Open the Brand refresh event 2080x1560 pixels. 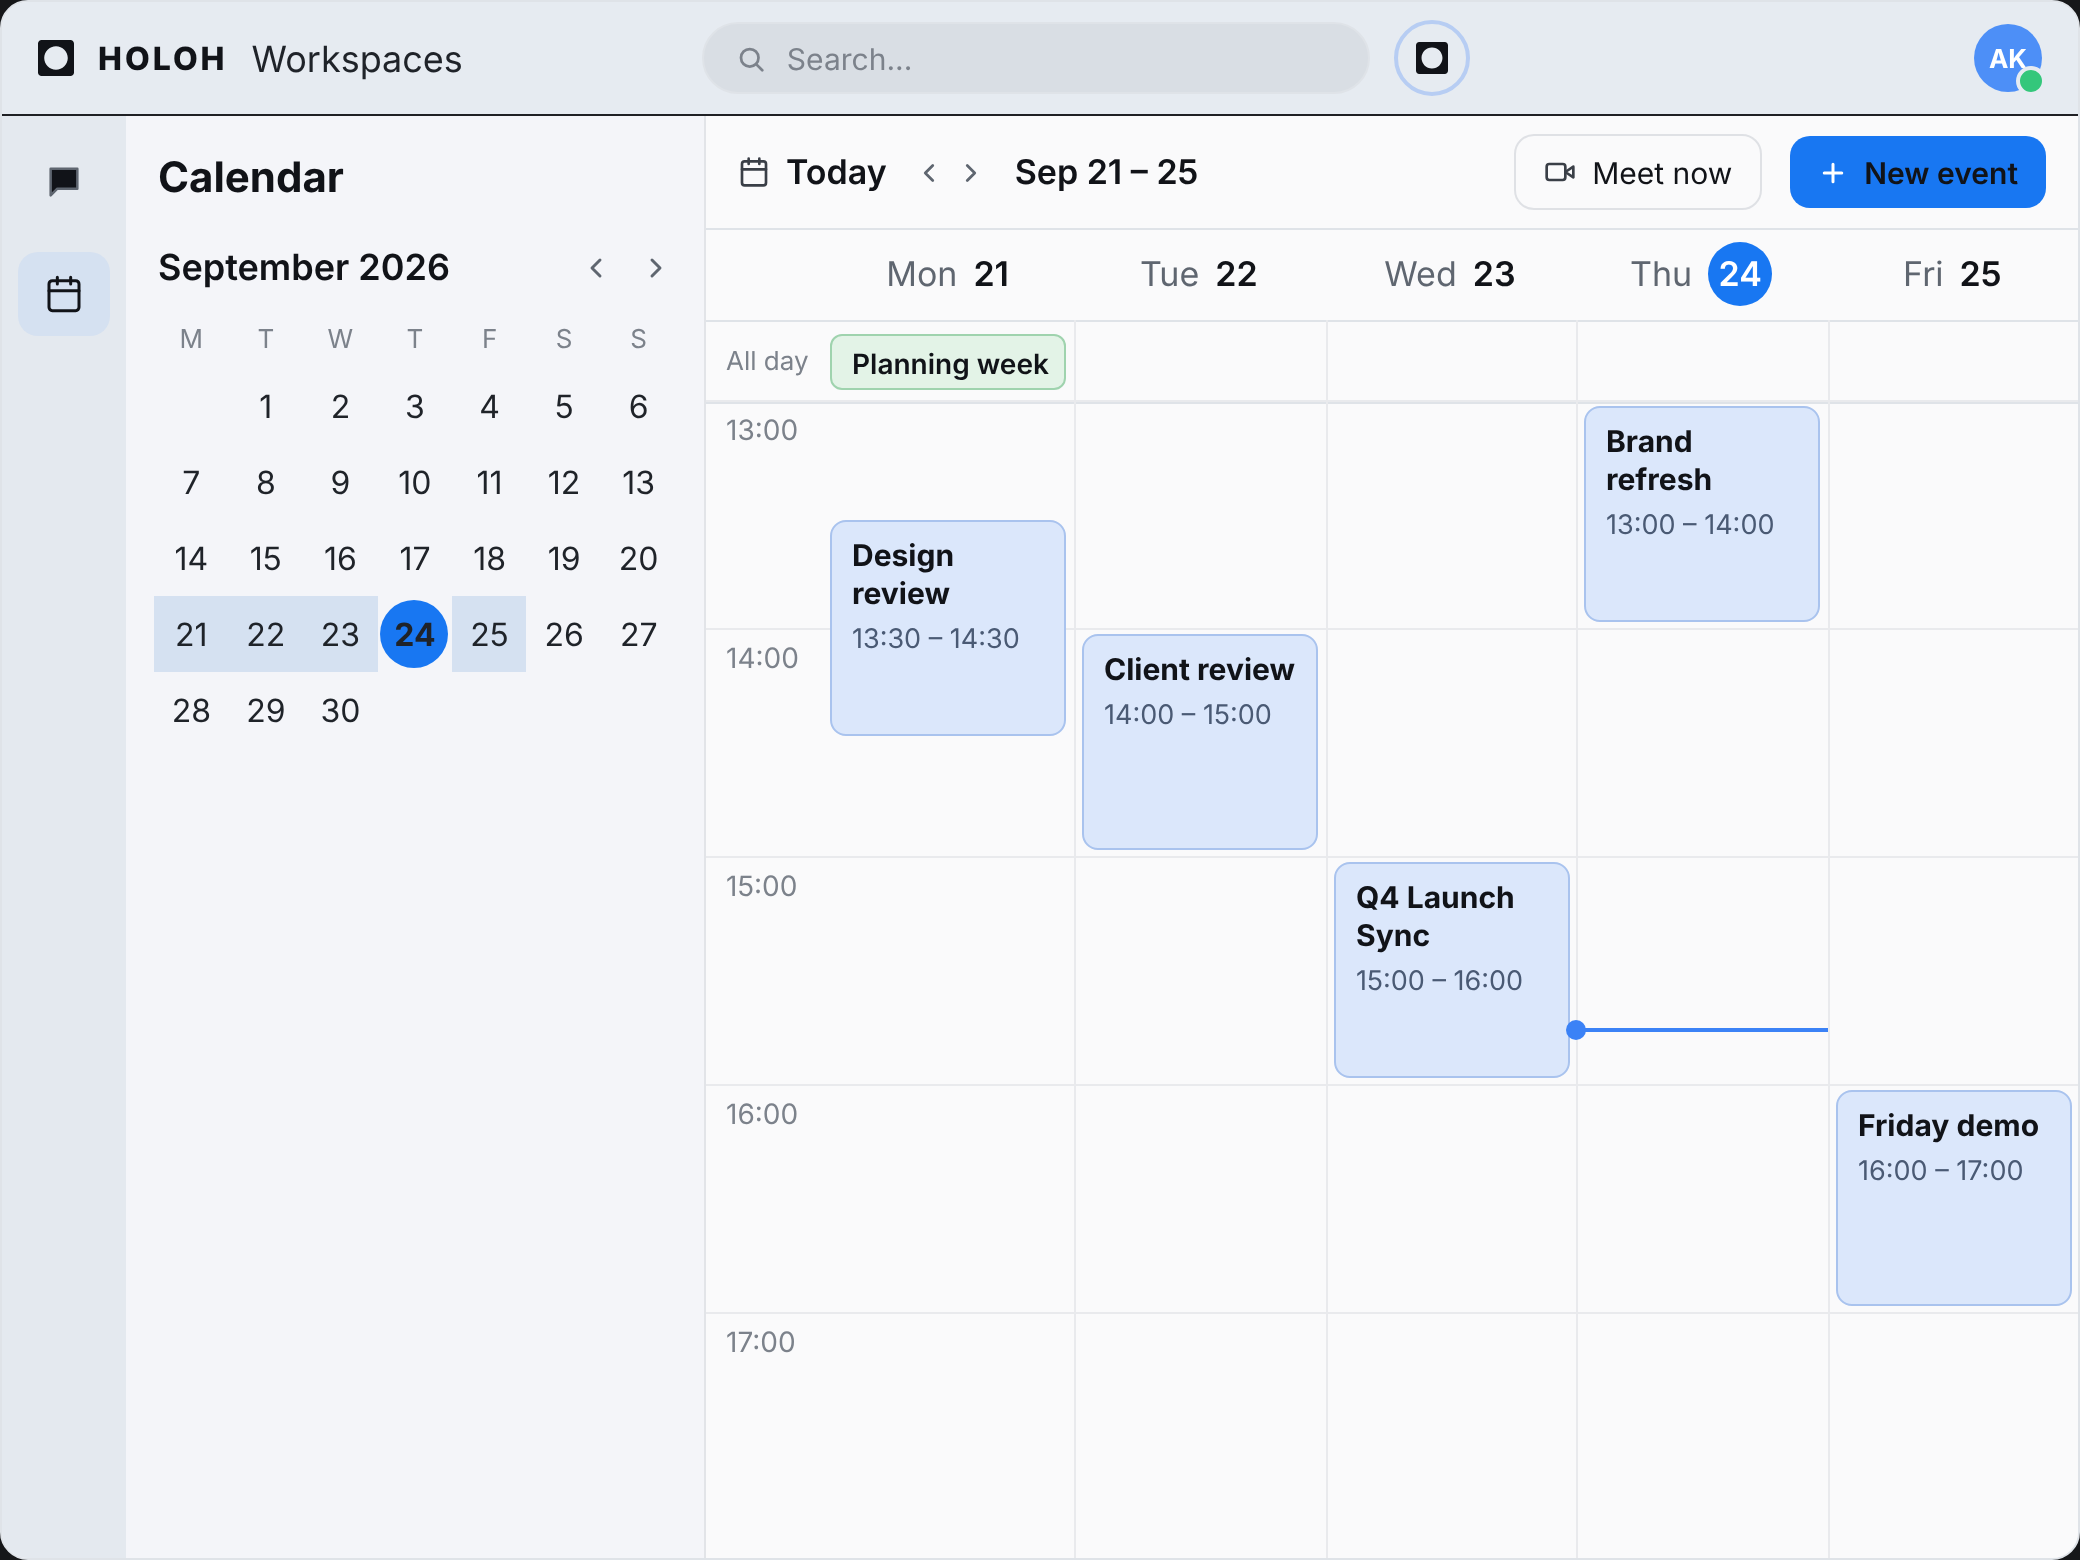(x=1702, y=514)
